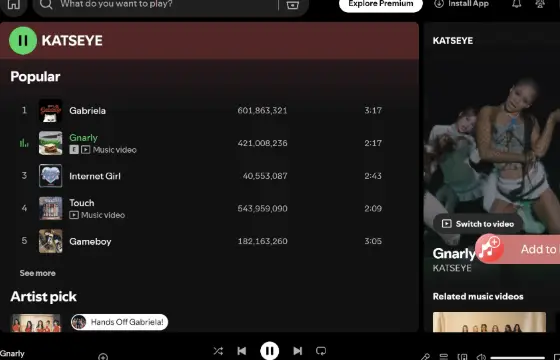This screenshot has height=360, width=560.
Task: Click the Gnarly title in the bottom player bar
Action: [12, 354]
